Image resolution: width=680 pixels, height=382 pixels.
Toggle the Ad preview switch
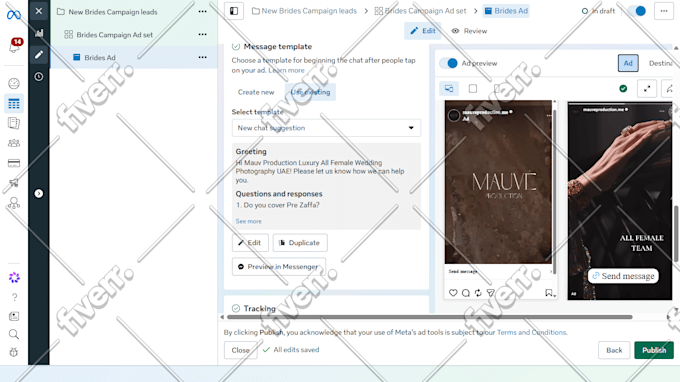click(448, 63)
